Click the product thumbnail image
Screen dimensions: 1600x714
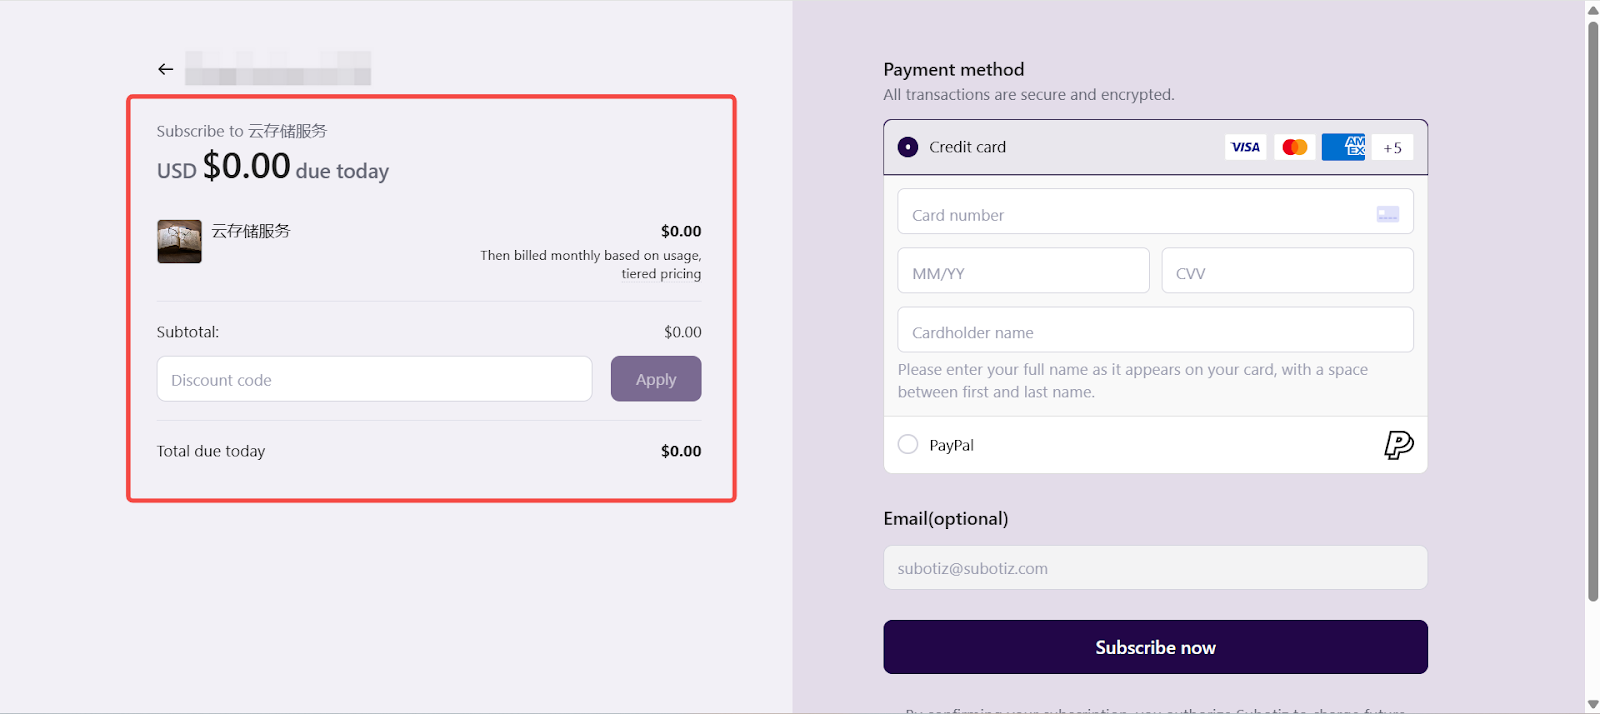coord(179,241)
